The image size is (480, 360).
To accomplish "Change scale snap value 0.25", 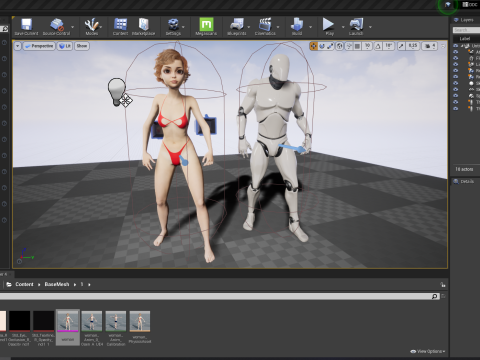I will pos(413,46).
